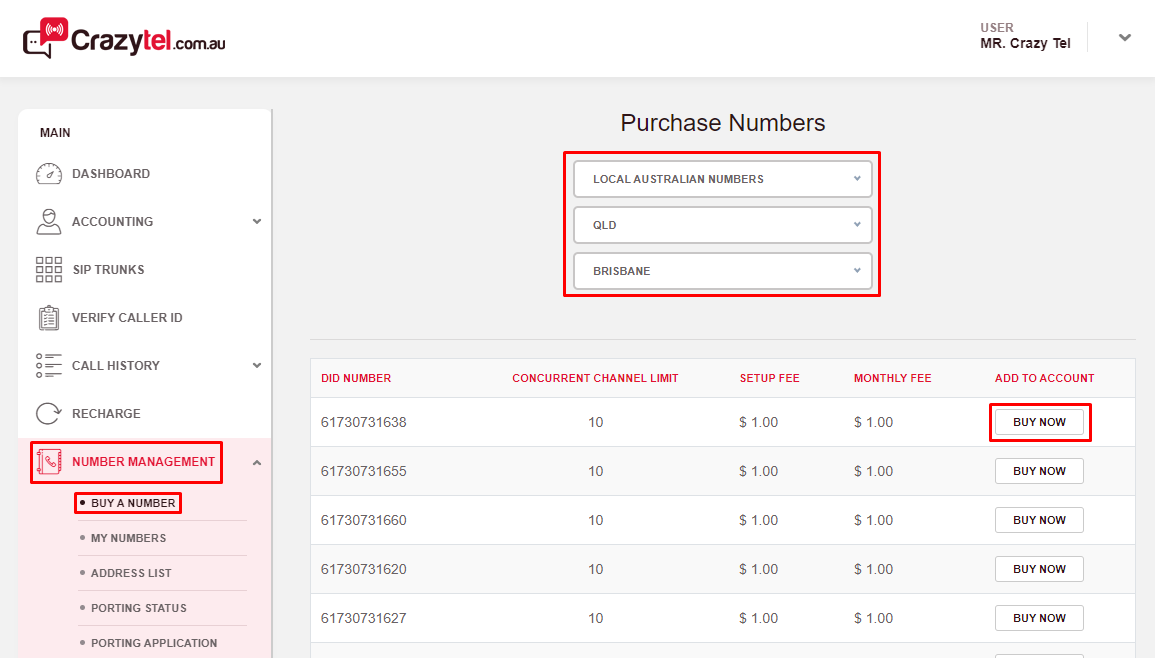The height and width of the screenshot is (658, 1155).
Task: Open Porting Application link
Action: point(153,643)
